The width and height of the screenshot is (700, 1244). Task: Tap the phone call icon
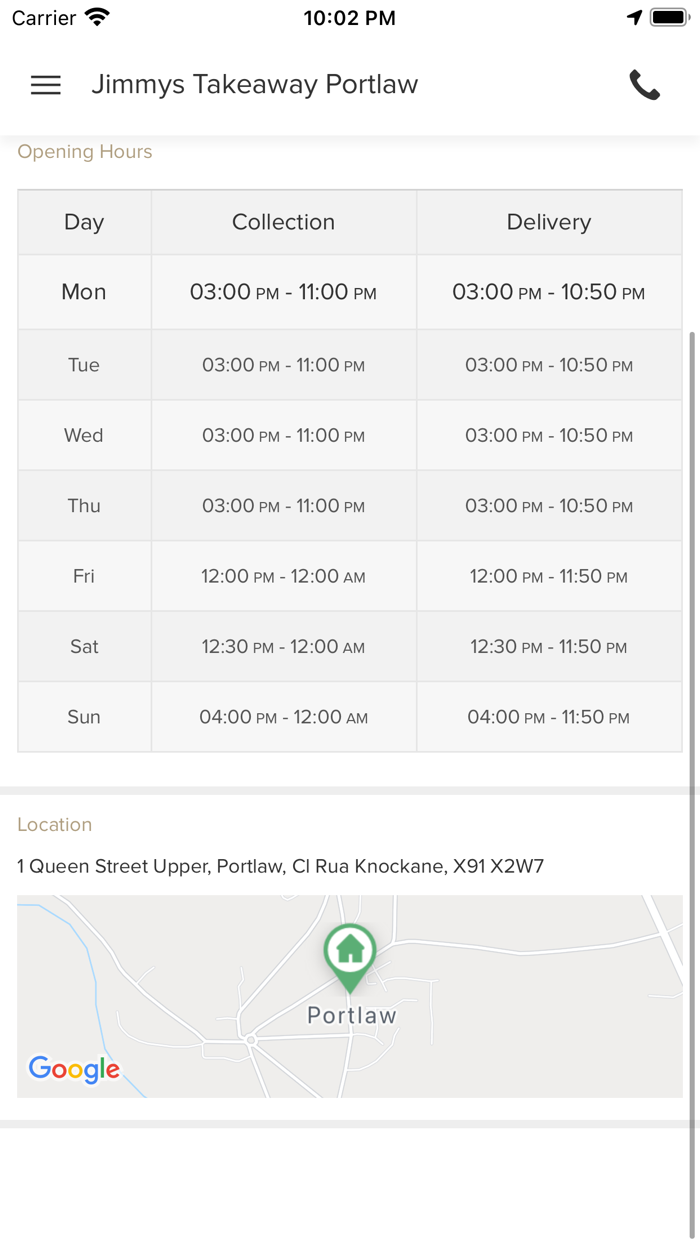644,85
